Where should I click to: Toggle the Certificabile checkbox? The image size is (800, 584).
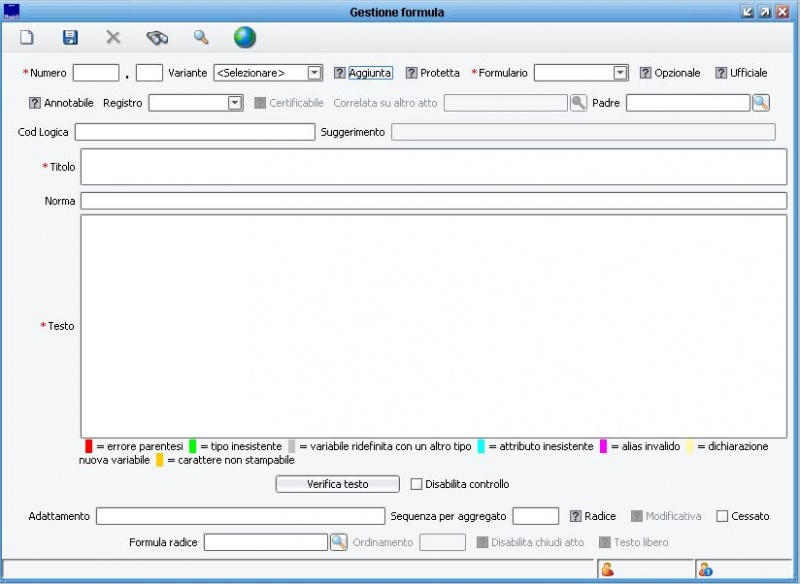[260, 103]
